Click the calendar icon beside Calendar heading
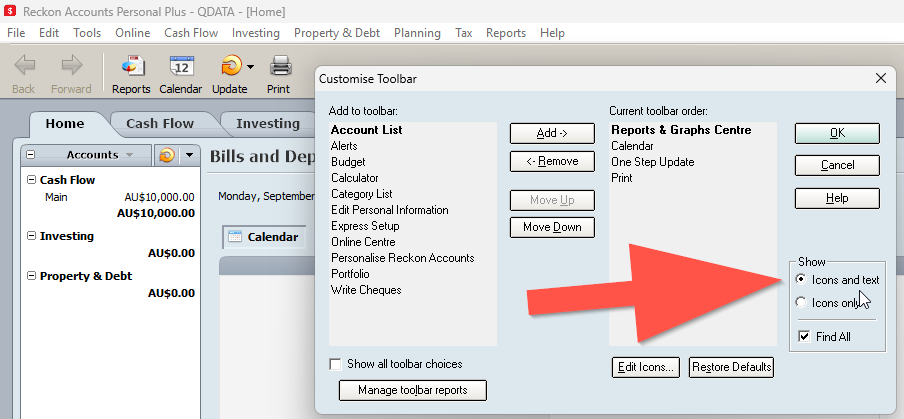904x419 pixels. (235, 236)
